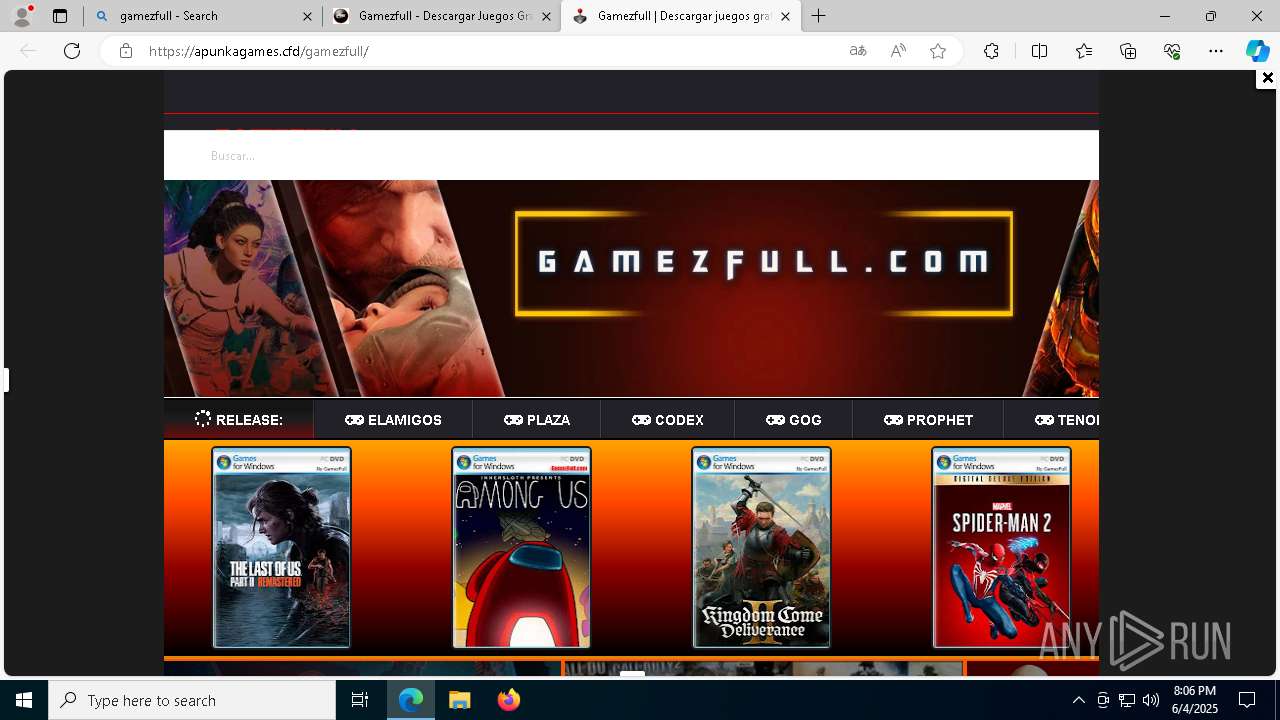Open volume control tray icon

(x=1150, y=700)
